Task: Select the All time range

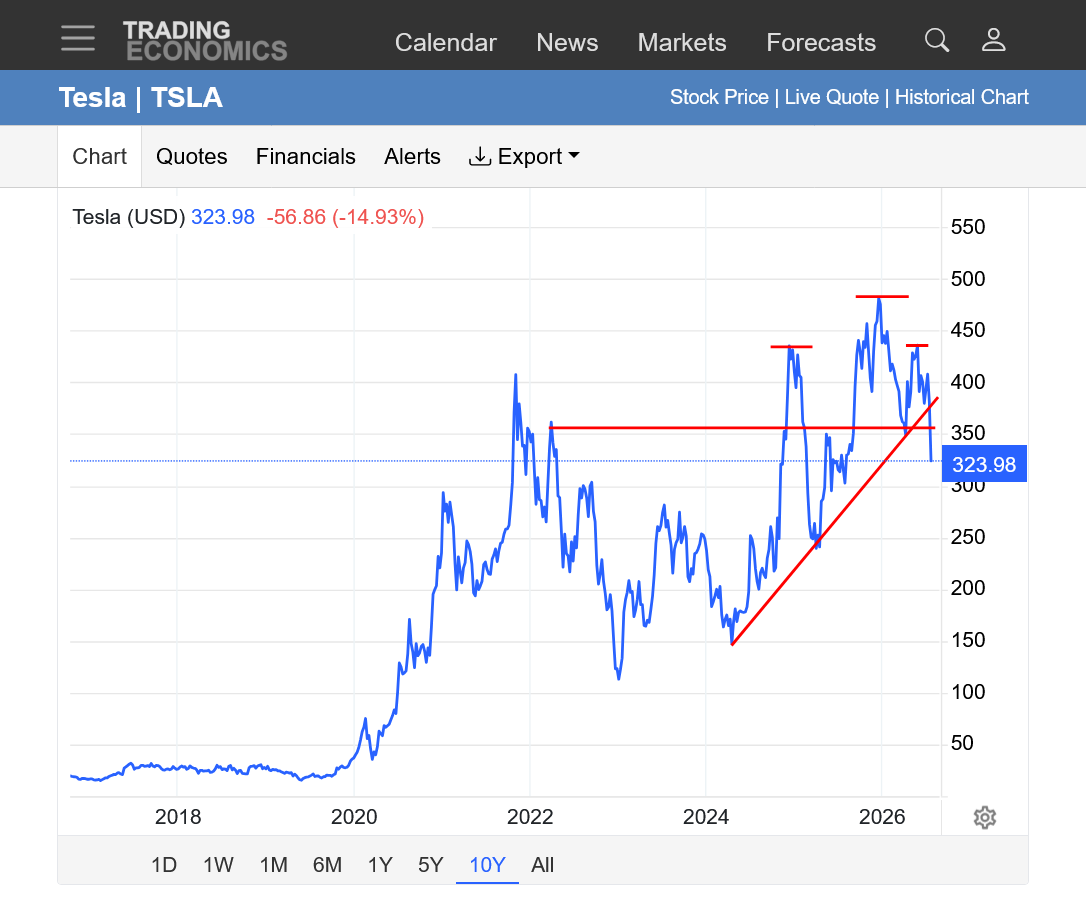Action: coord(542,865)
